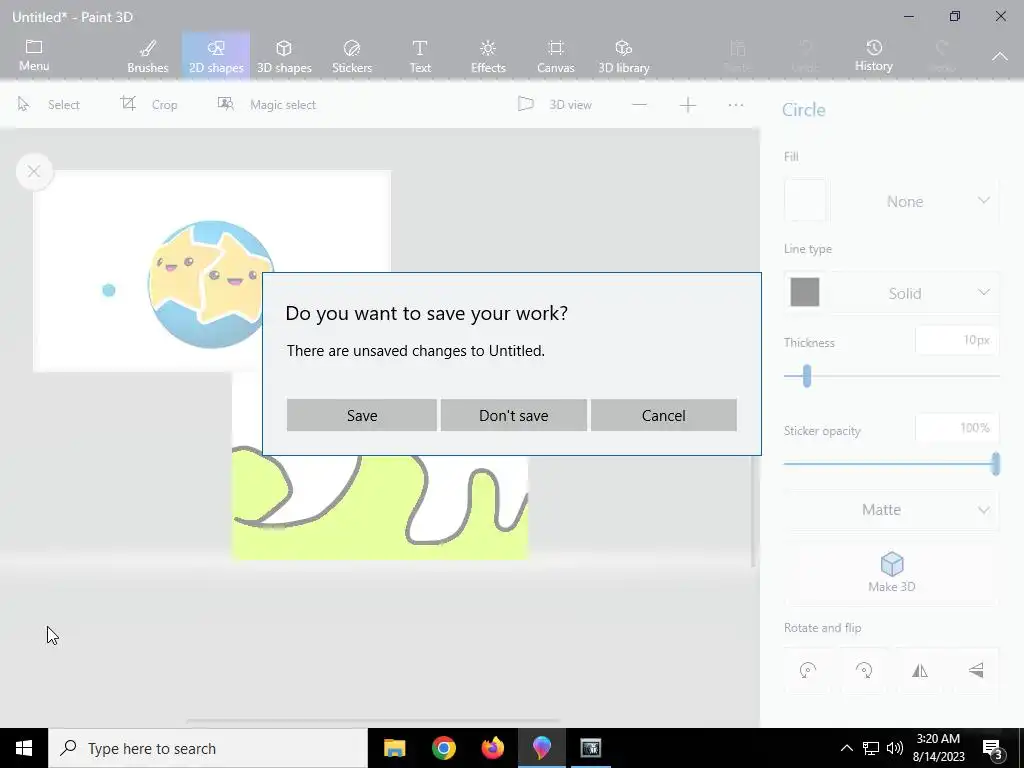Open the Windows Start menu
1024x768 pixels.
pyautogui.click(x=24, y=748)
